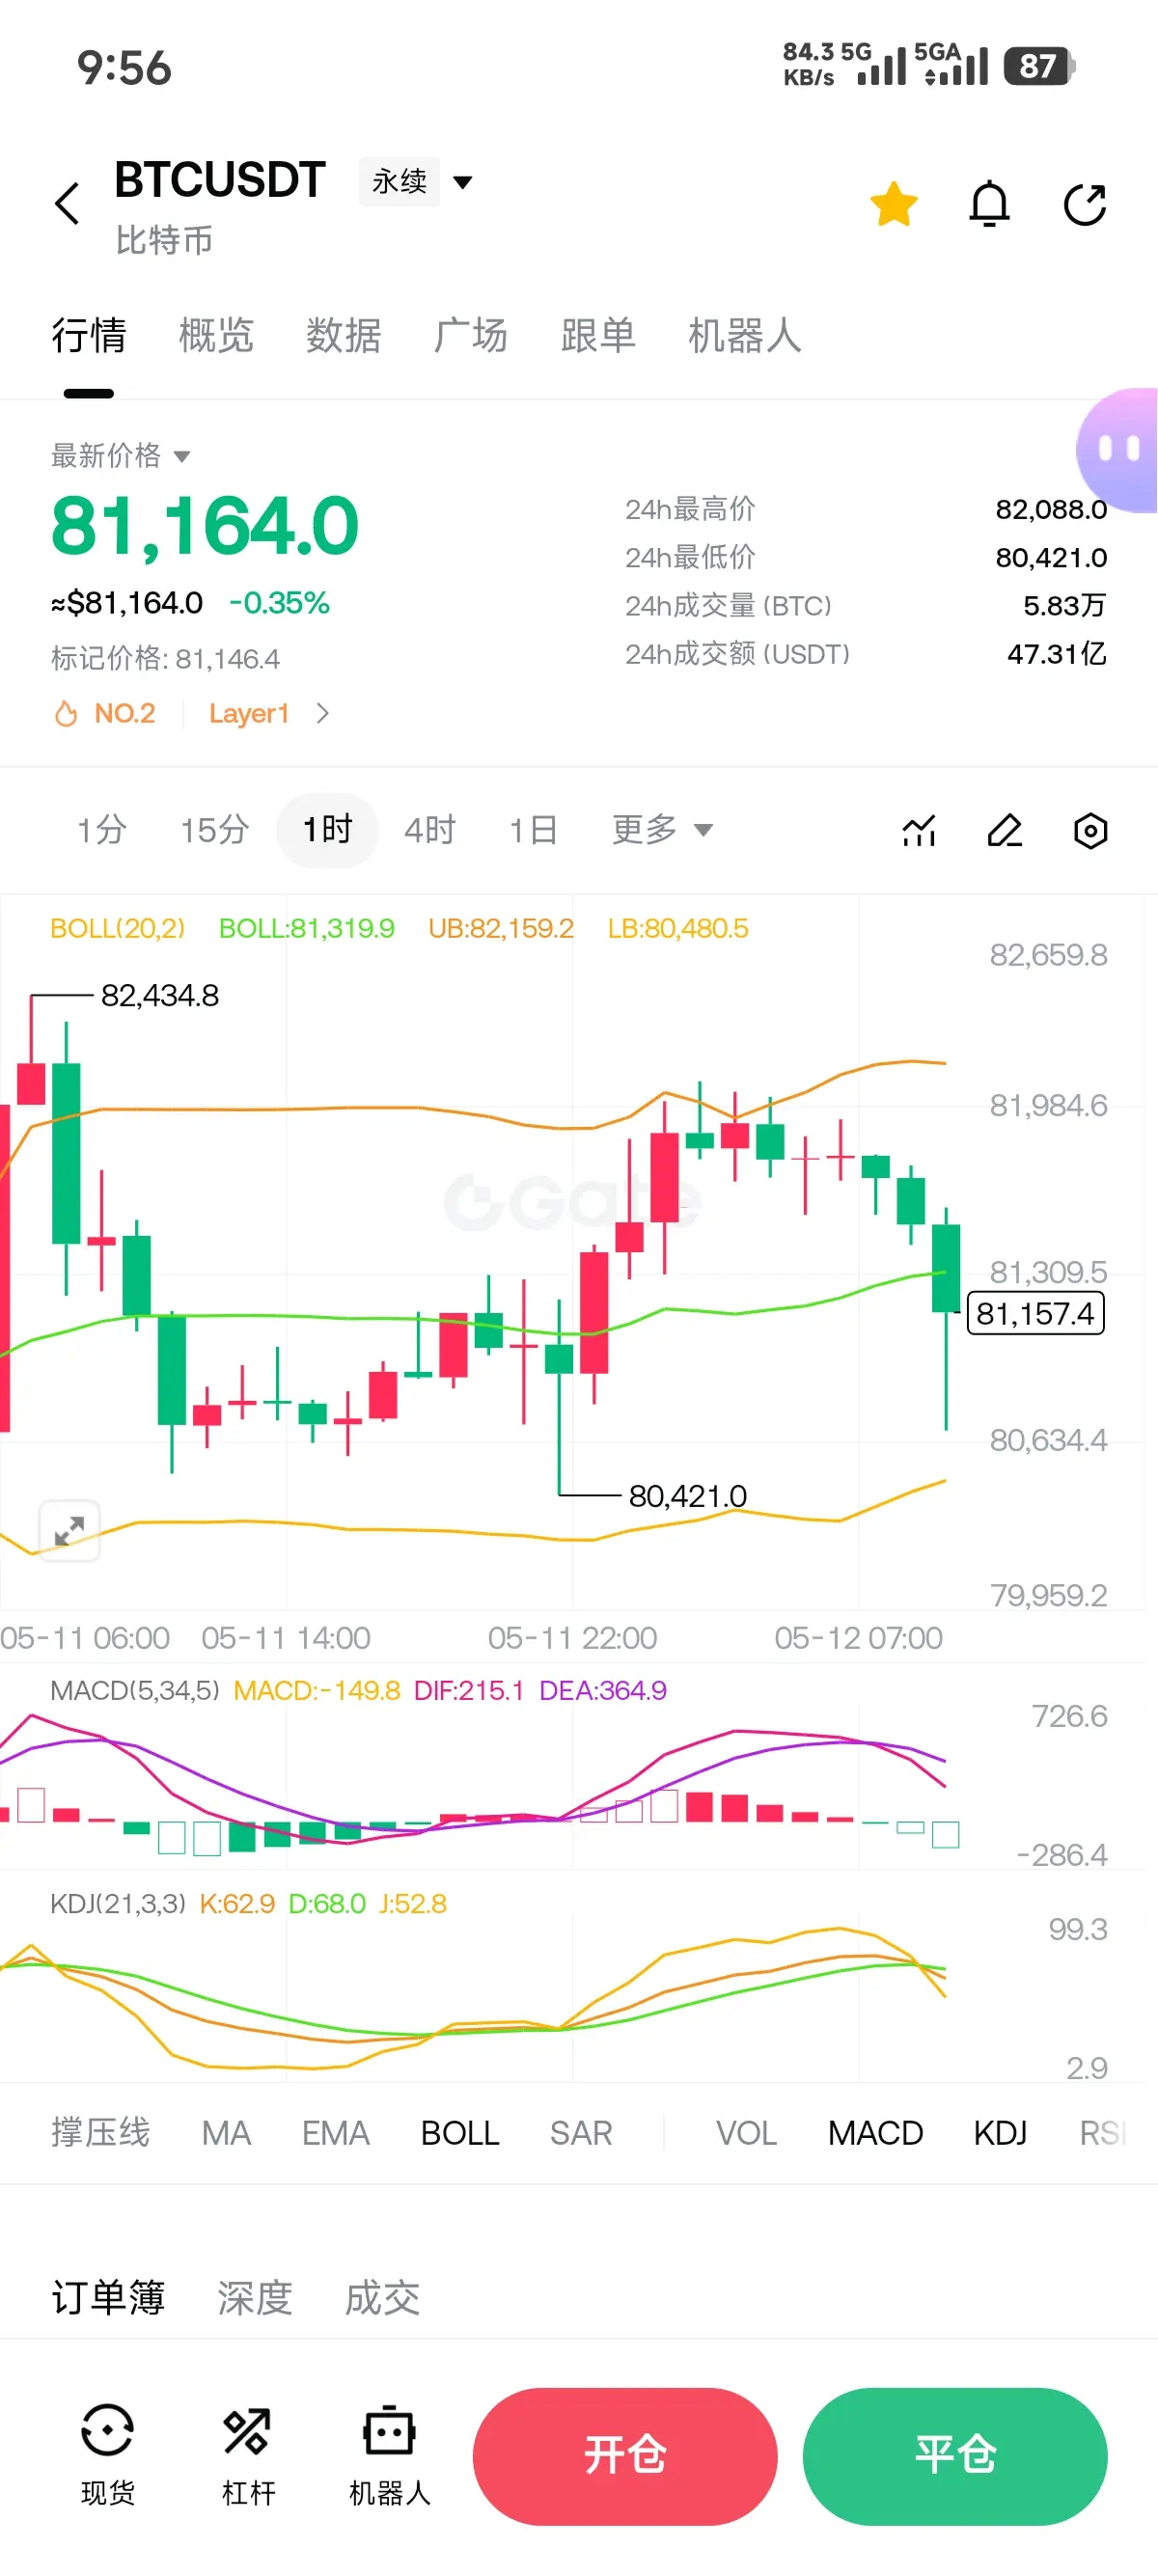Tap the 9:56 status bar clock
Image resolution: width=1158 pixels, height=2576 pixels.
click(x=124, y=68)
